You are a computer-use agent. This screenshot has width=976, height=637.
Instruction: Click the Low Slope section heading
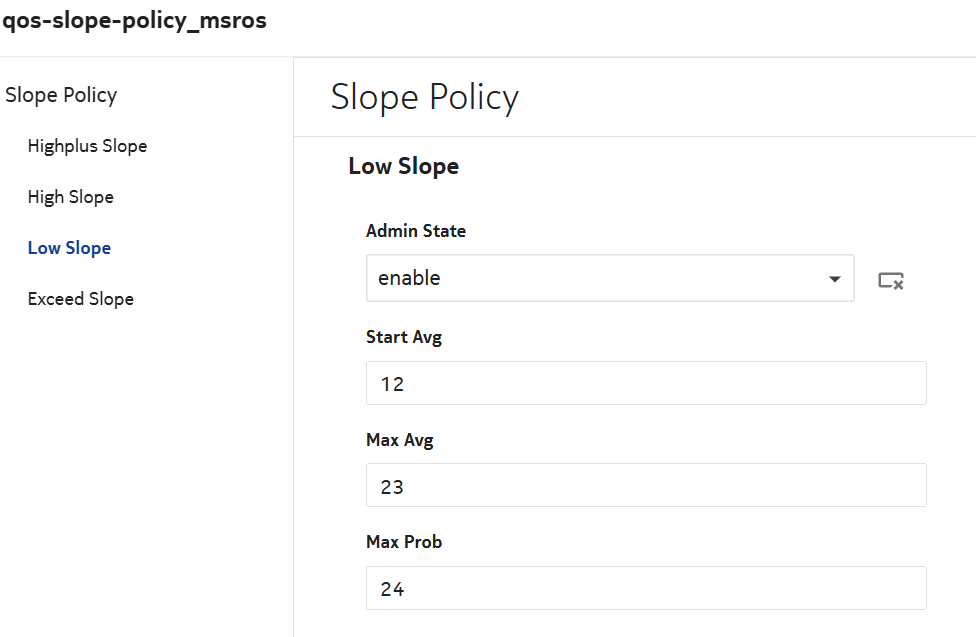[403, 166]
